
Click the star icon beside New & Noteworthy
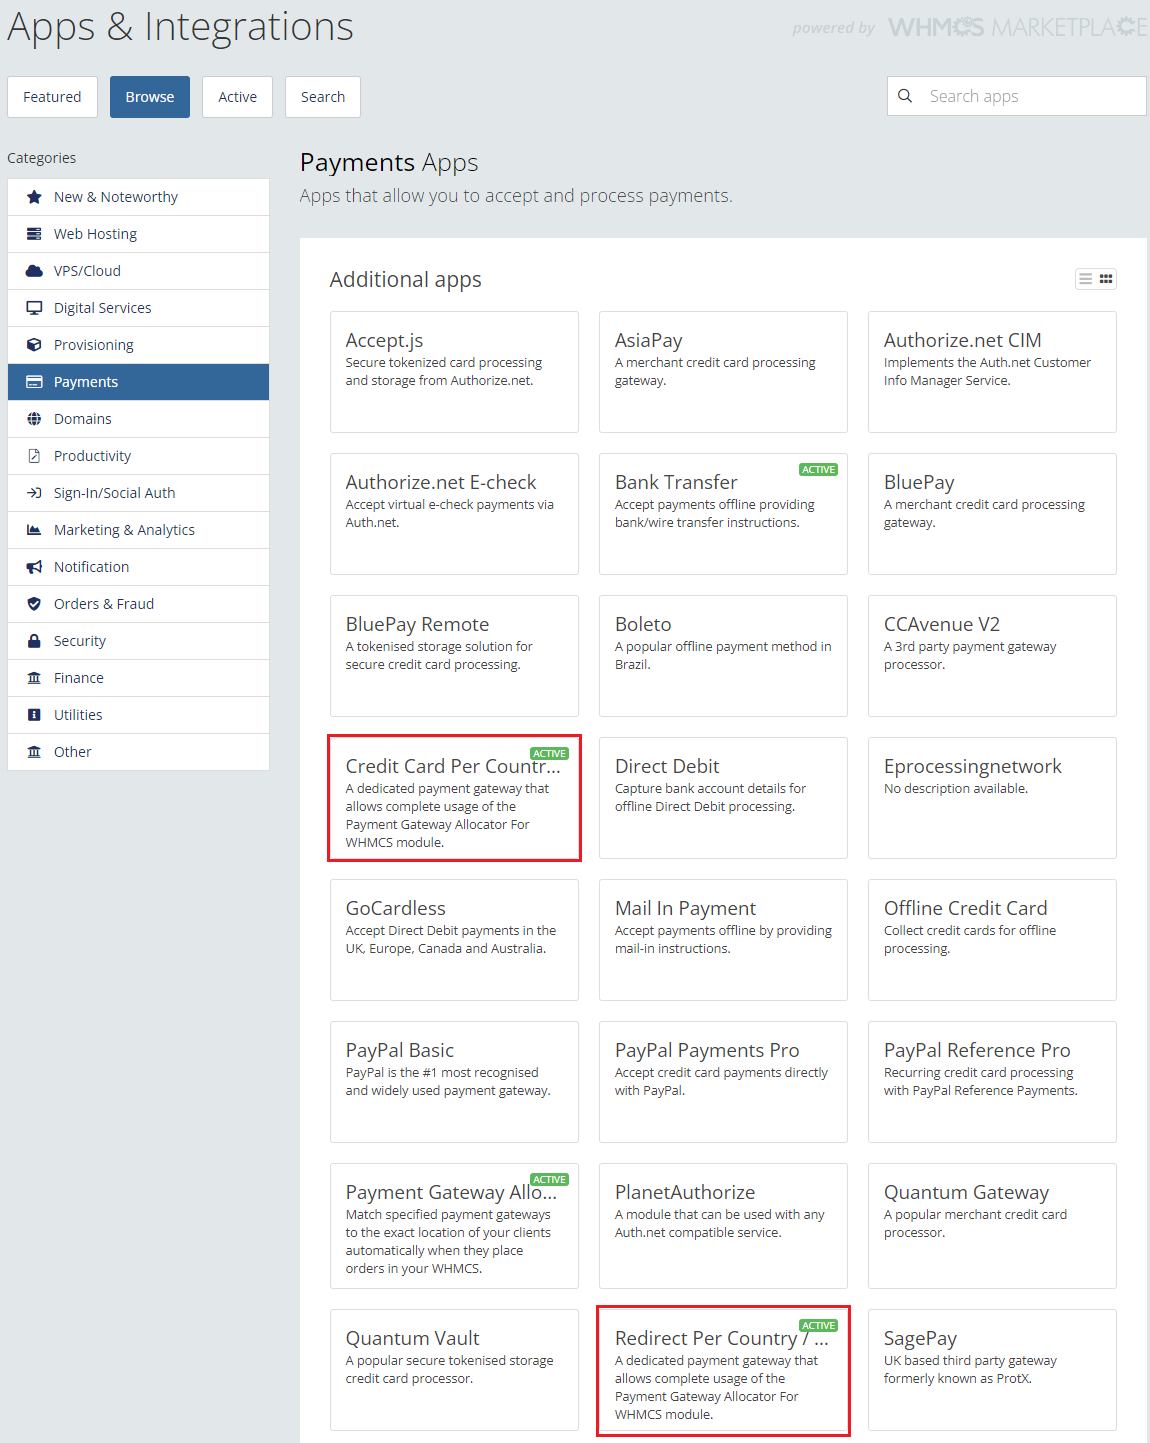click(34, 197)
